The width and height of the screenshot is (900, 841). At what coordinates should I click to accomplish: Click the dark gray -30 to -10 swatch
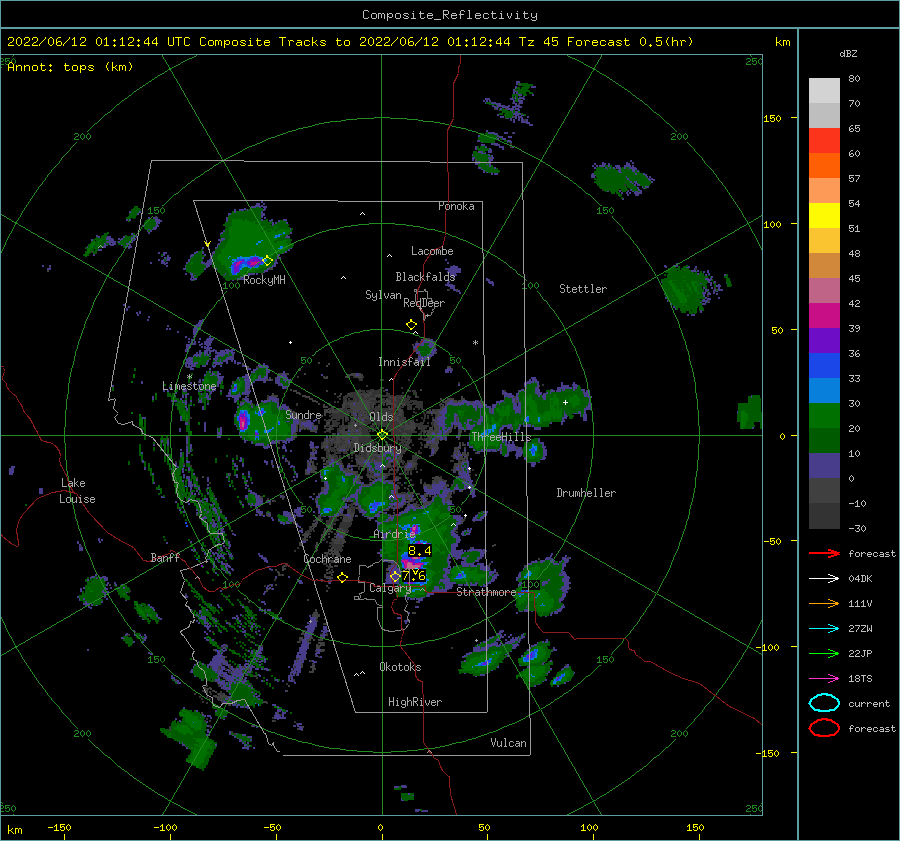click(x=824, y=515)
